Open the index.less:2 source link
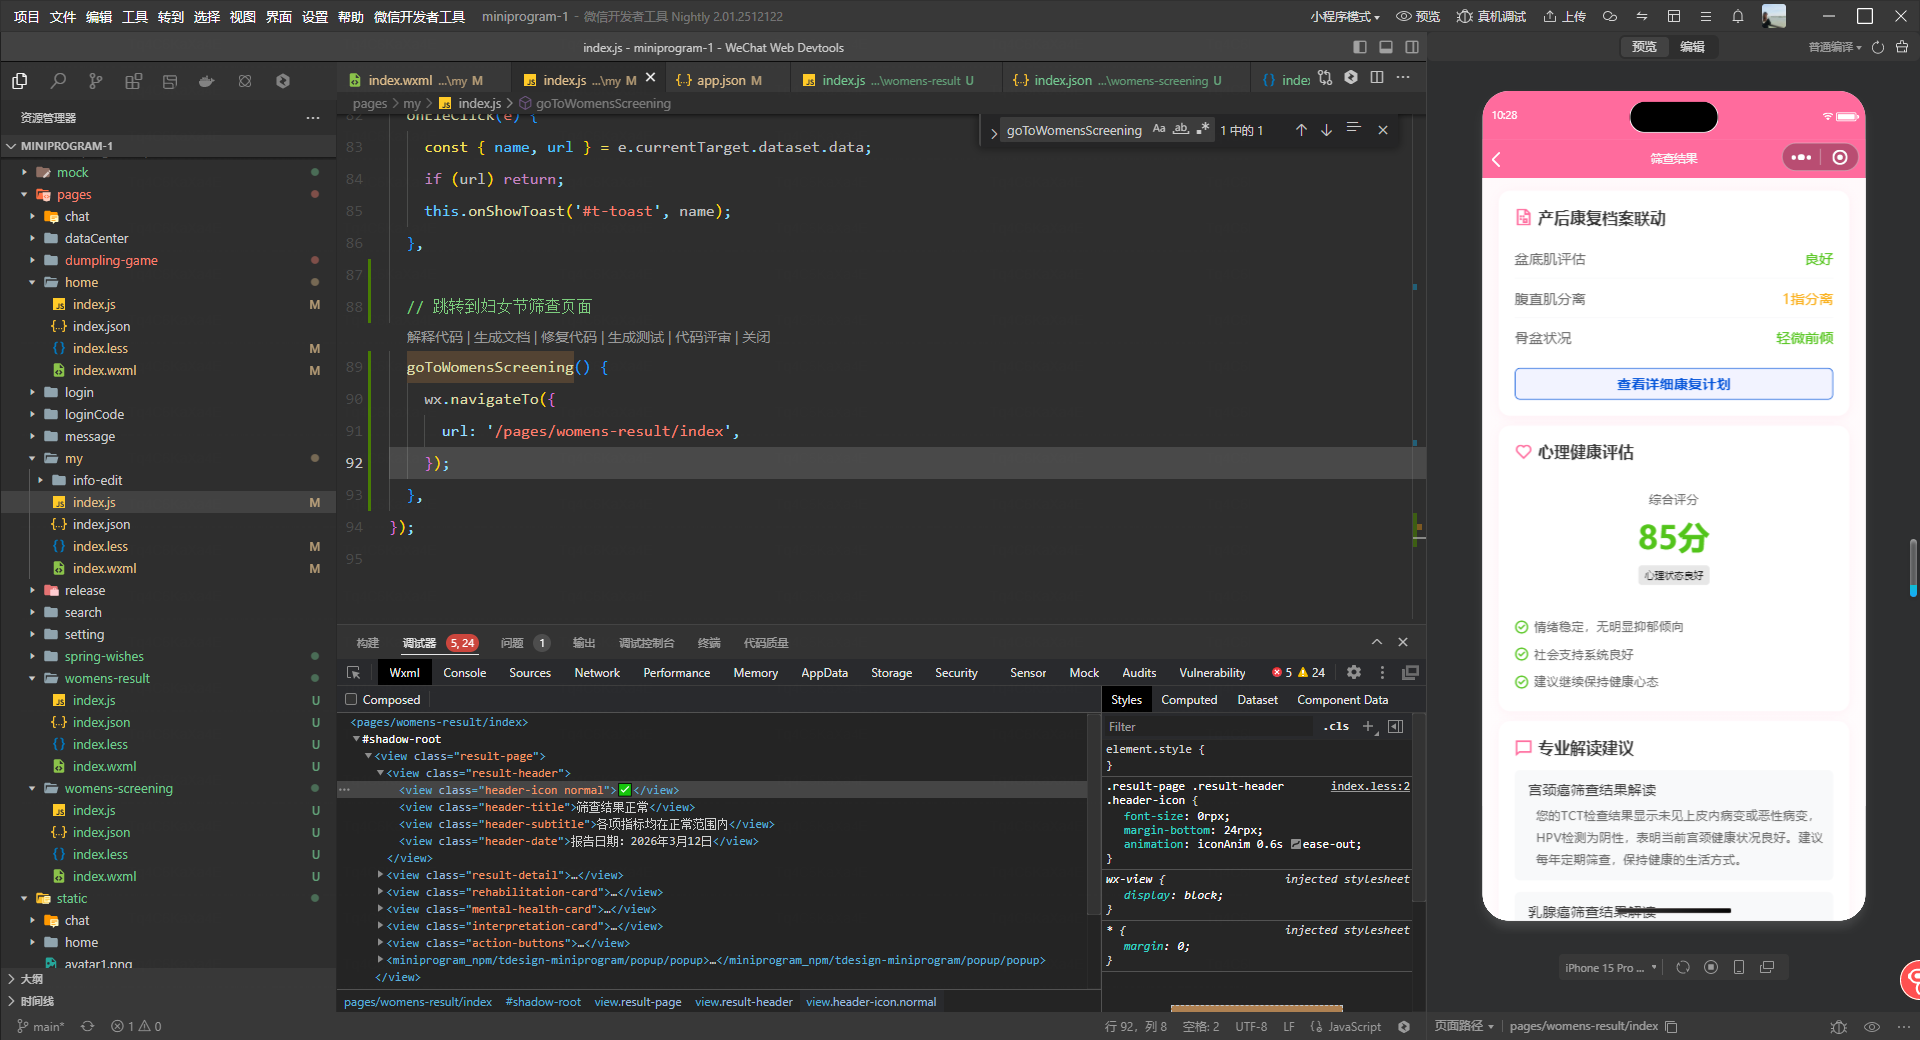The height and width of the screenshot is (1040, 1920). point(1369,786)
